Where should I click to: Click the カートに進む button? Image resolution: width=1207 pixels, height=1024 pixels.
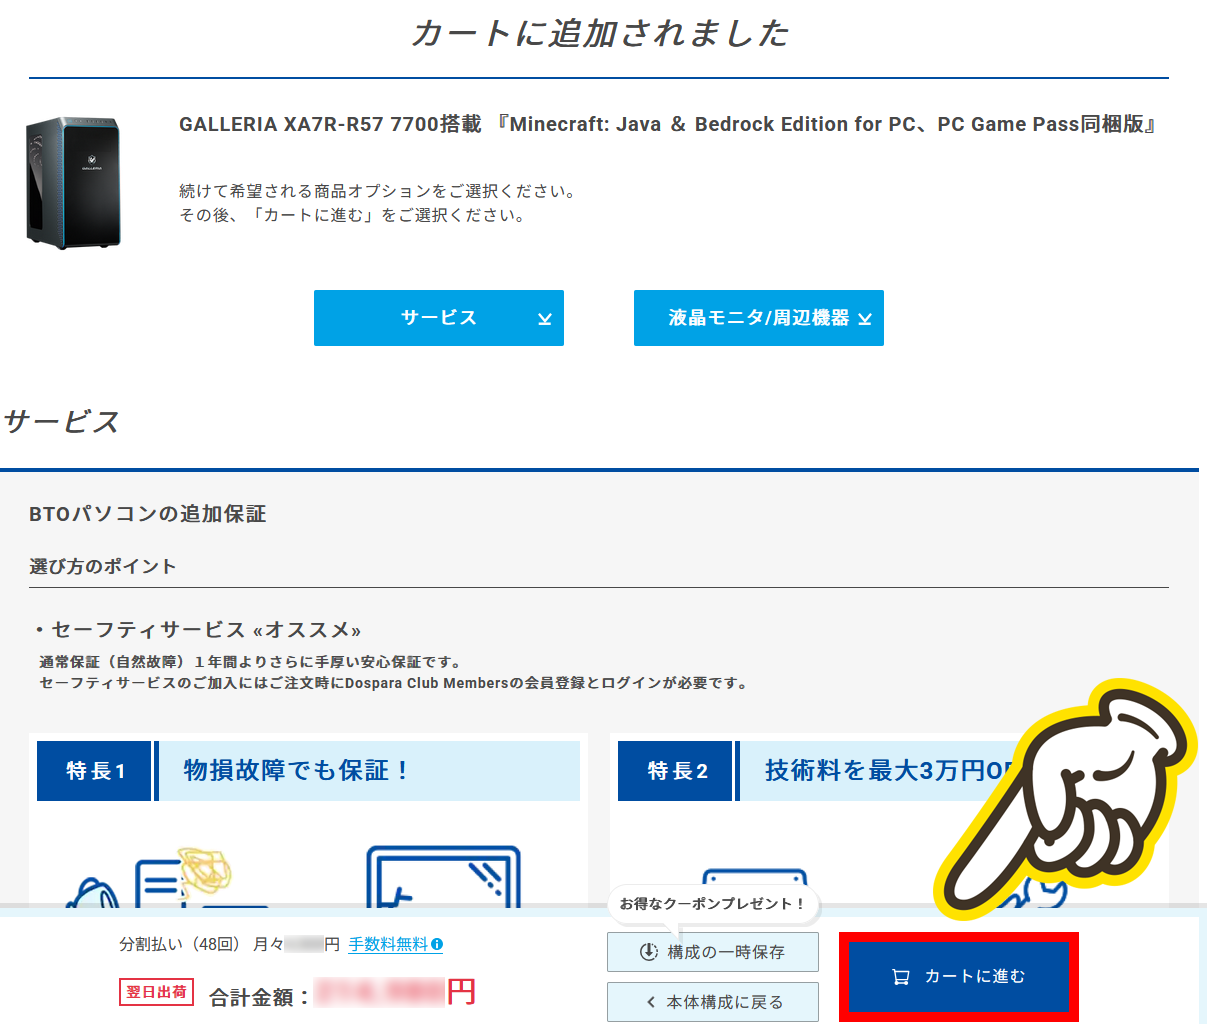coord(959,976)
